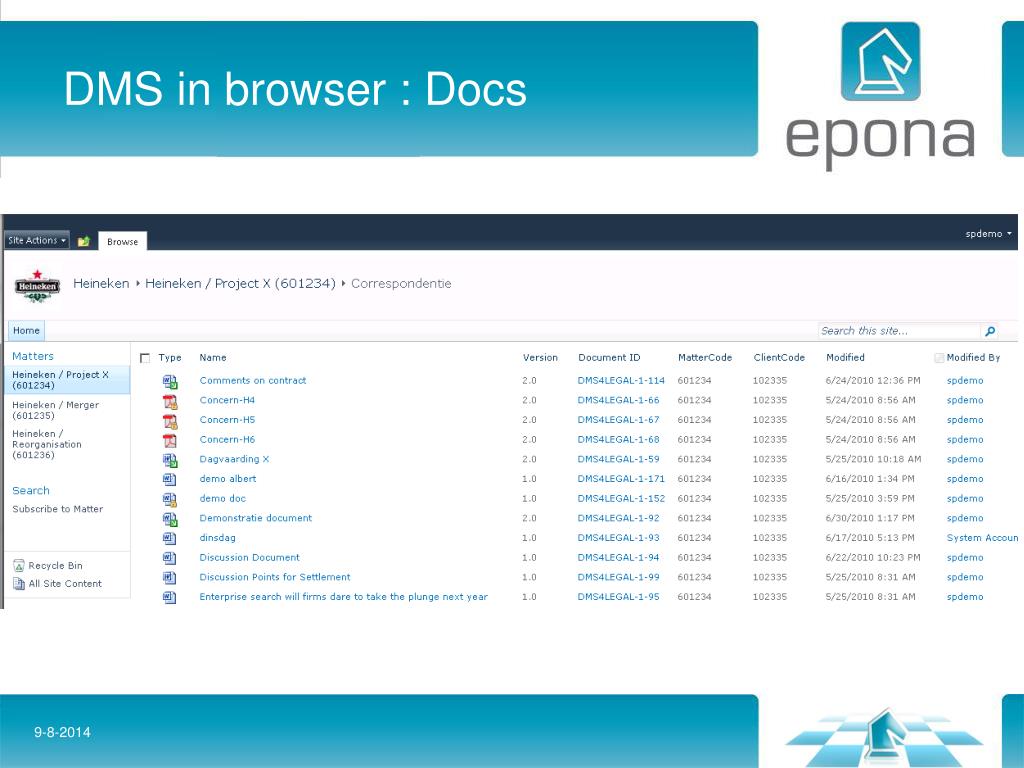Click the 6/24/2010 12:36 PM modified date

[x=873, y=381]
